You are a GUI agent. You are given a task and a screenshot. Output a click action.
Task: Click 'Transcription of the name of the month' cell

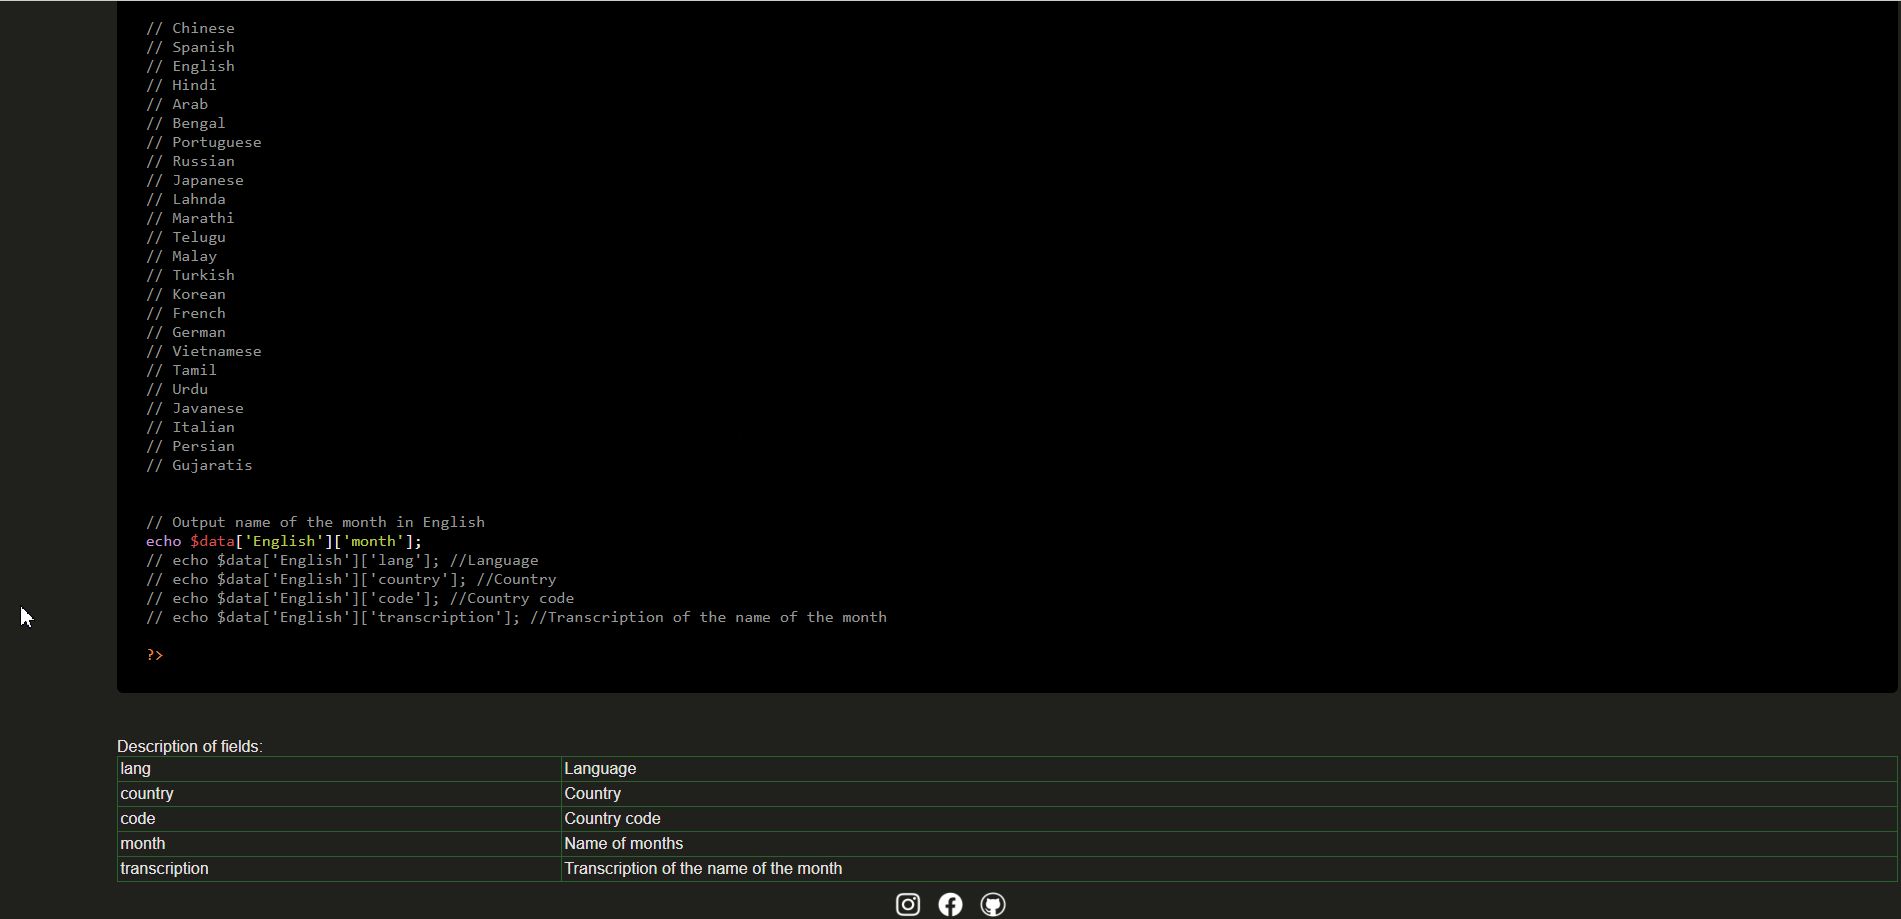(x=1229, y=869)
